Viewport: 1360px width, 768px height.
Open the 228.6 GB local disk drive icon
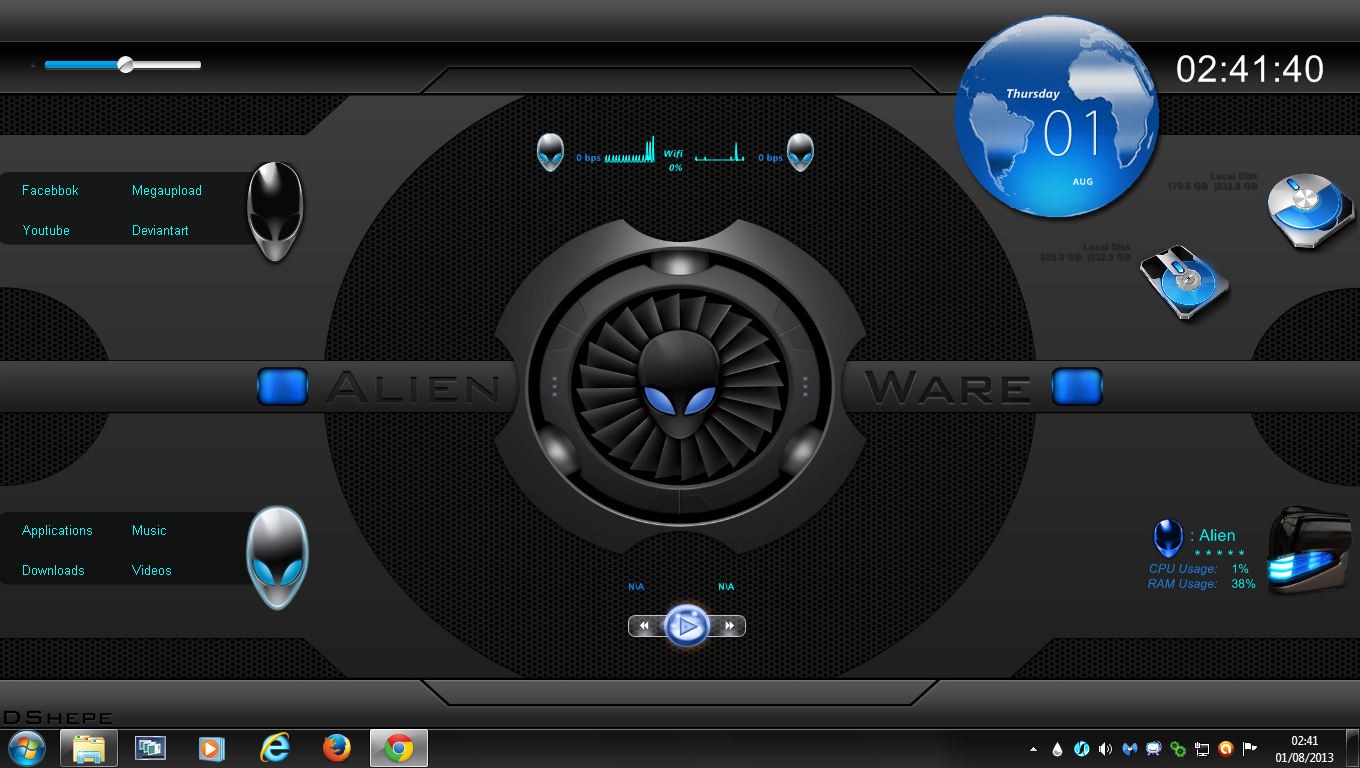[1185, 281]
